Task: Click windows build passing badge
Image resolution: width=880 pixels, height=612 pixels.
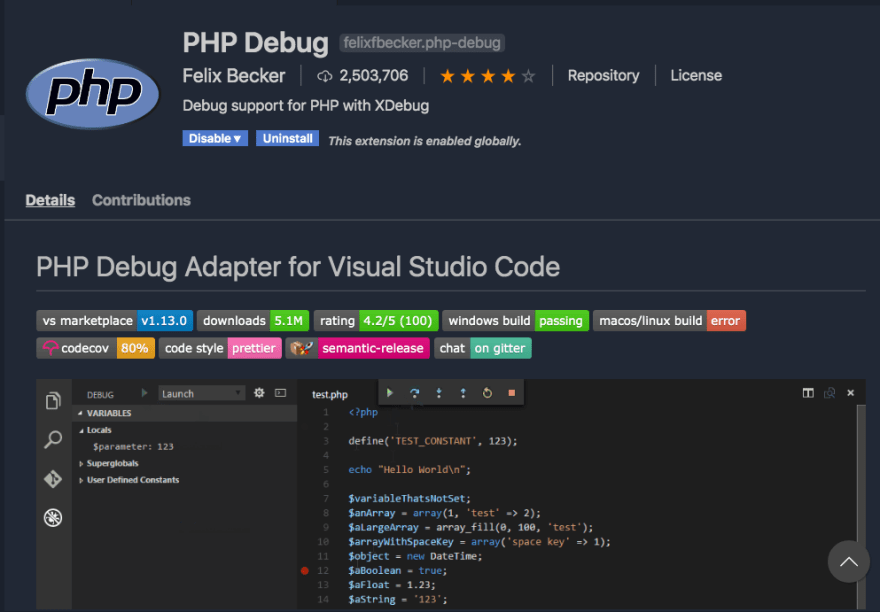Action: click(x=516, y=321)
